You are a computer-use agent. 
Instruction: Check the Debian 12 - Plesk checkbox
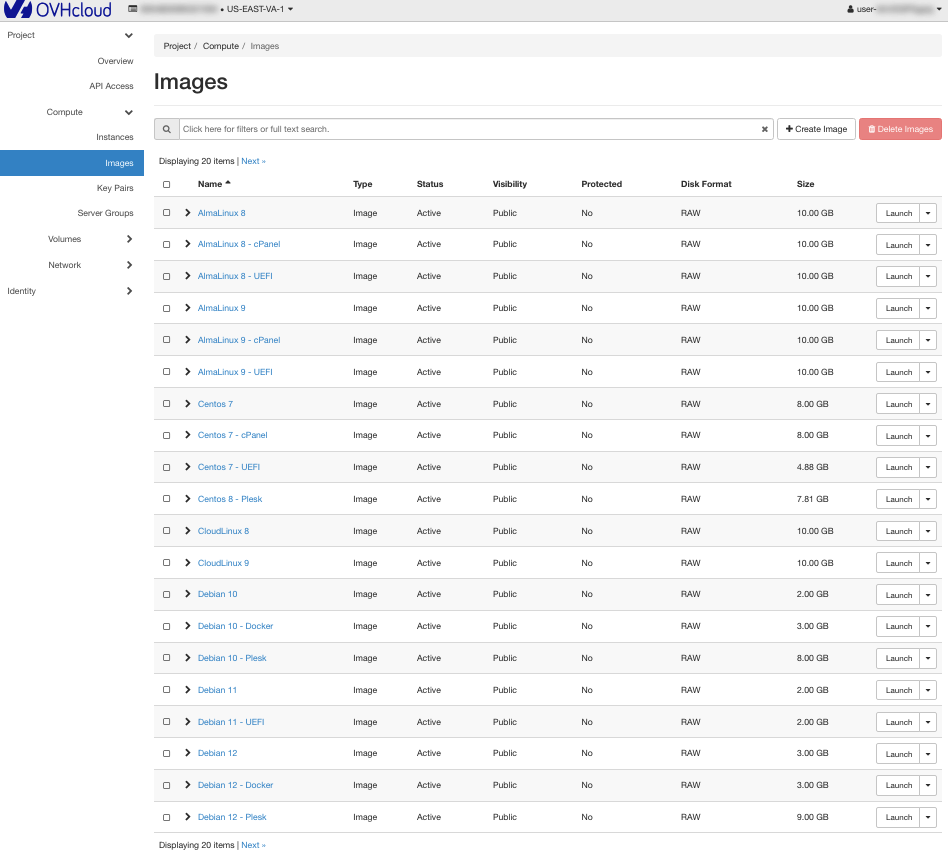click(x=166, y=817)
